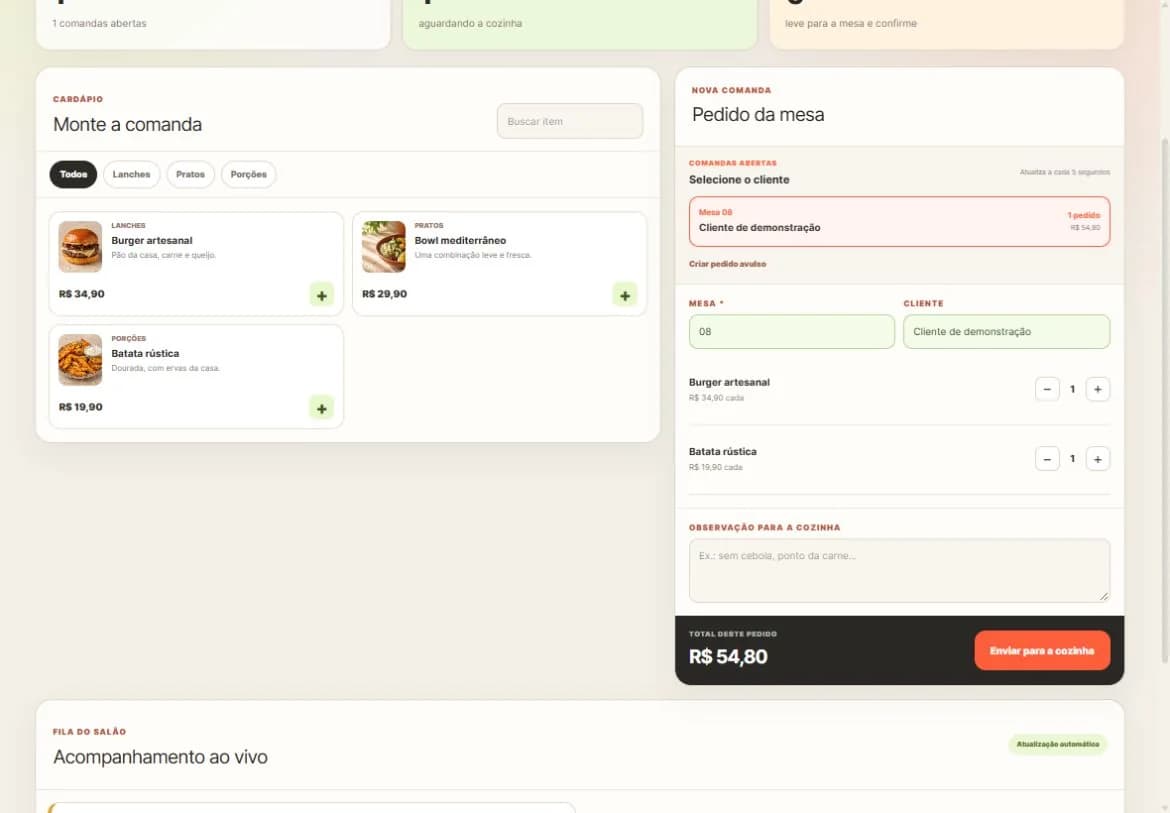Focus the Cliente name field
The image size is (1170, 813).
1007,332
